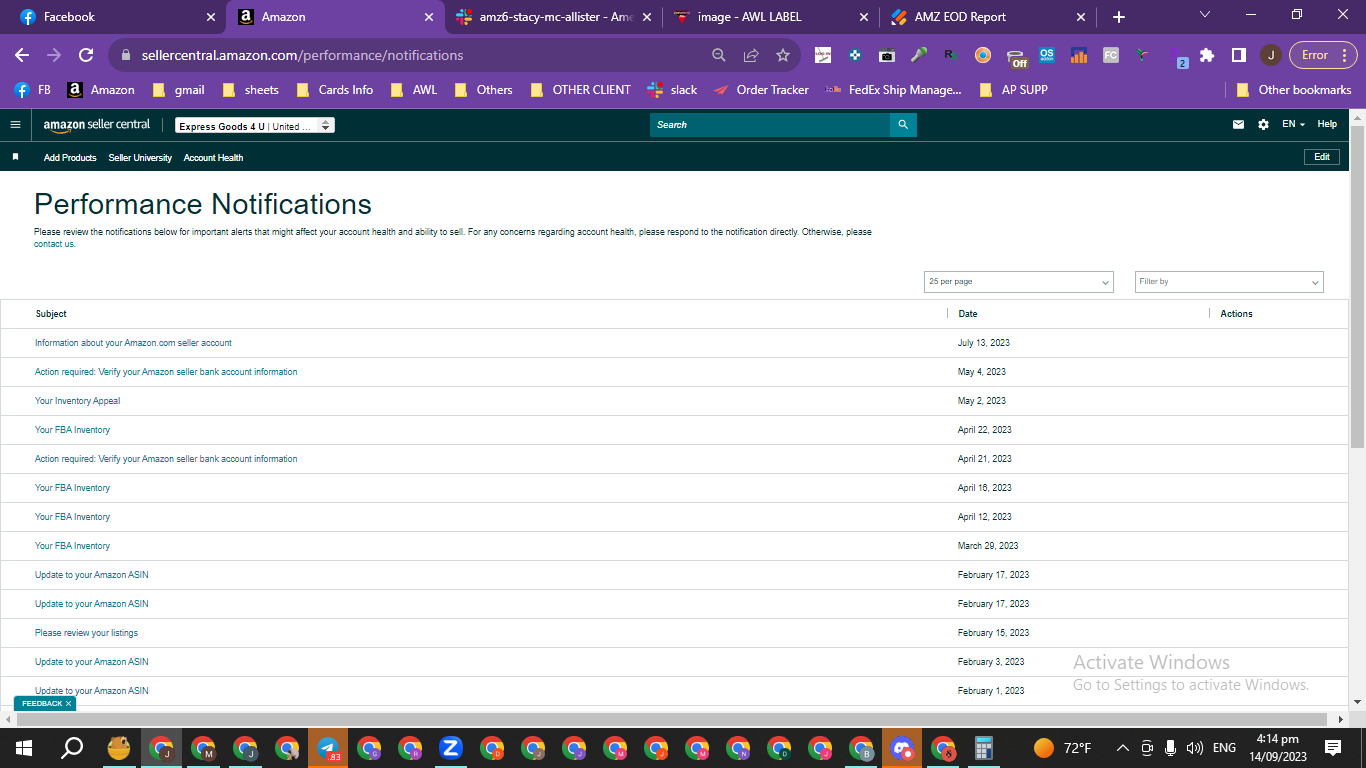Switch to the AMZ EOD Report tab

(988, 17)
